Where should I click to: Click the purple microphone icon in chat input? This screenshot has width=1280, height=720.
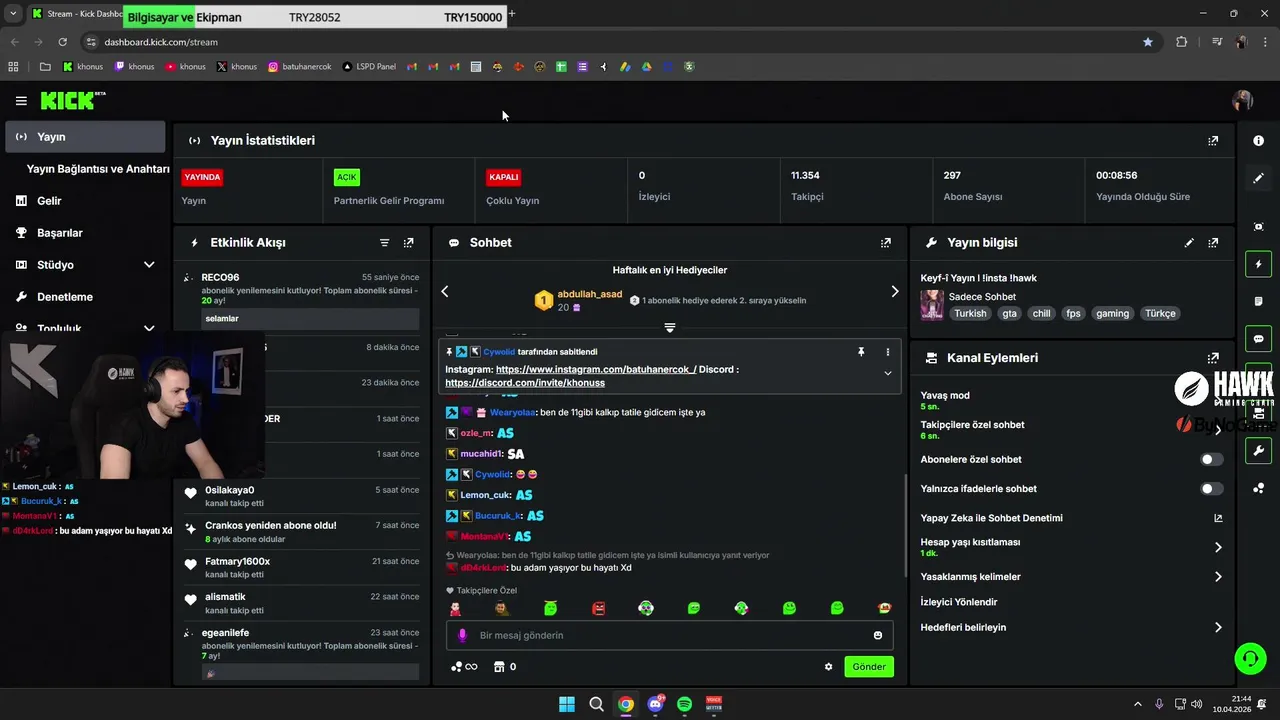click(x=462, y=635)
